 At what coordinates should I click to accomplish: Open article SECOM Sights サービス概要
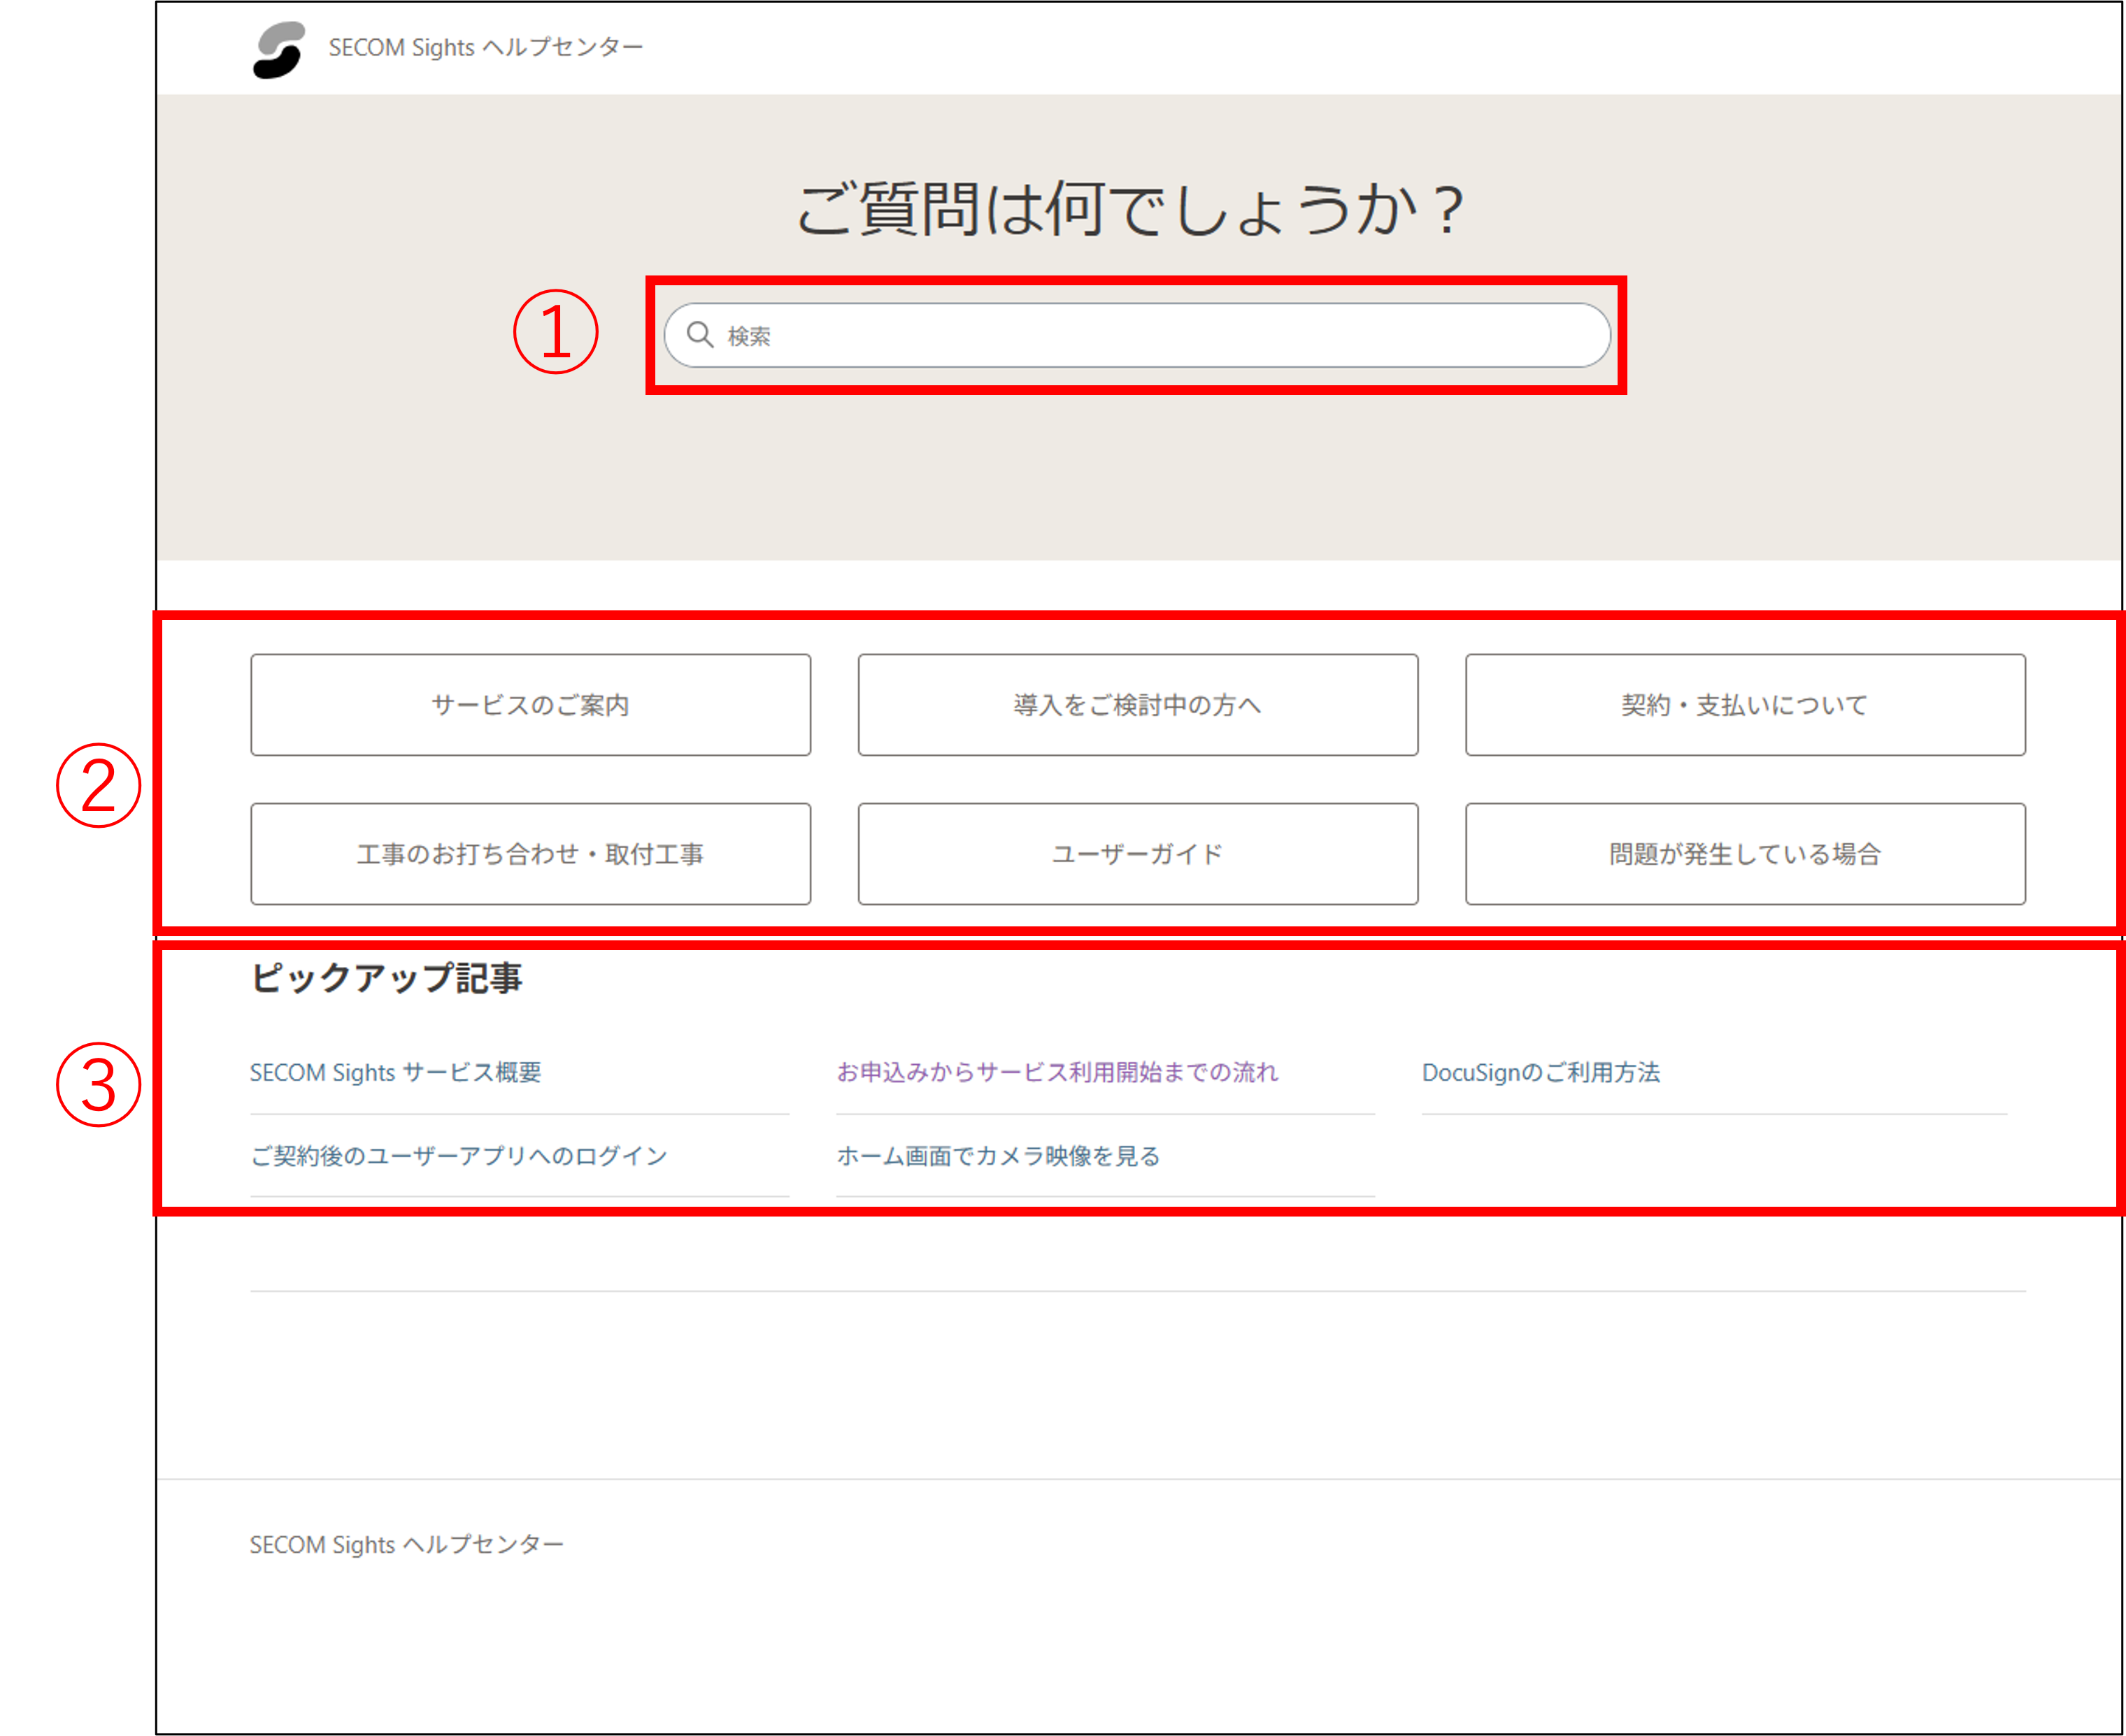pyautogui.click(x=395, y=1072)
